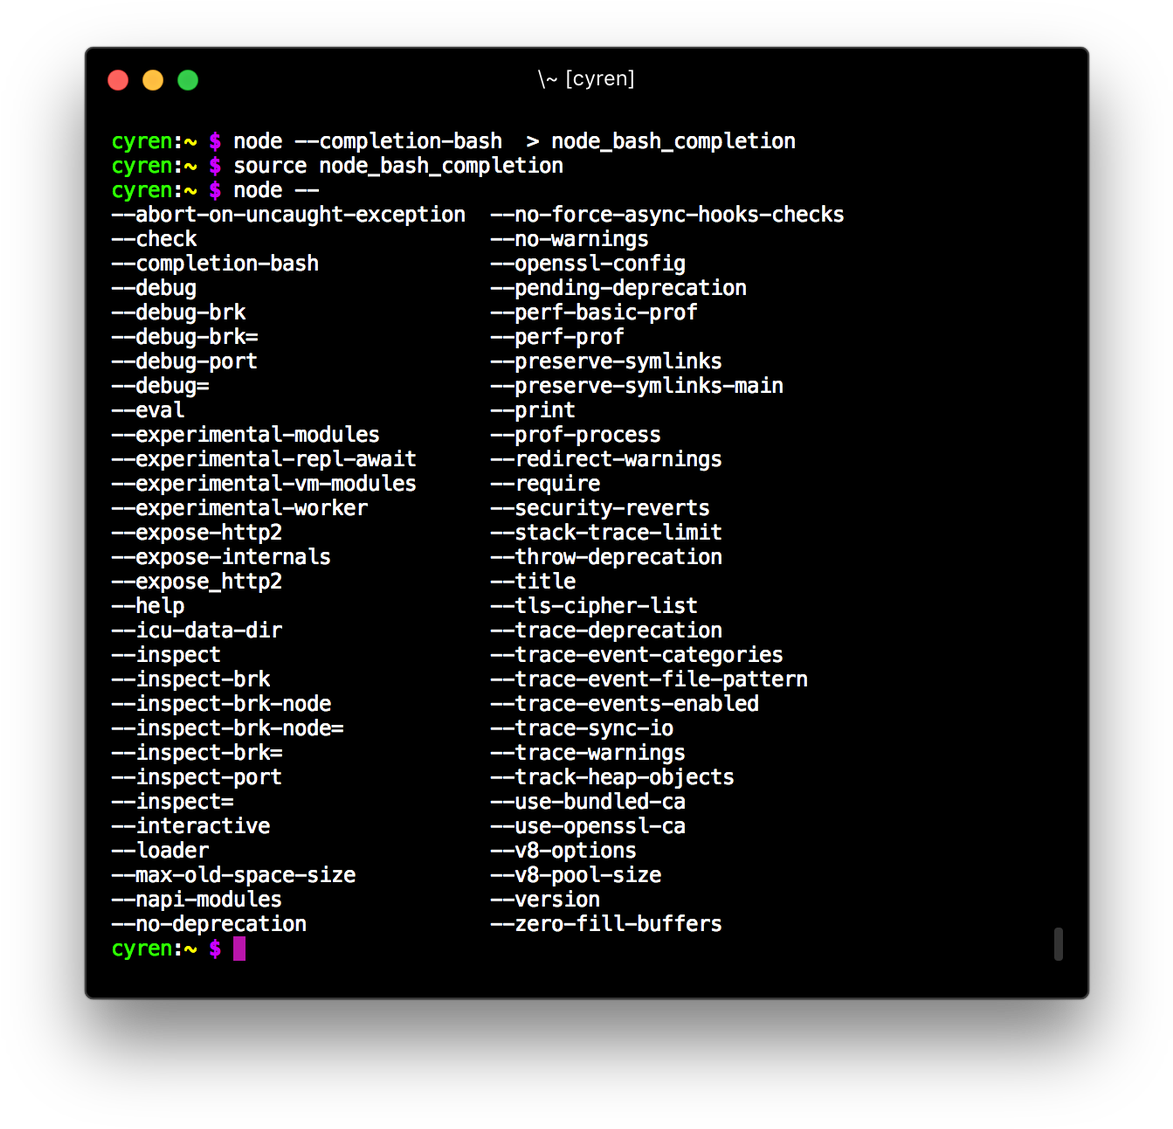
Task: Click the --max-old-space-size option
Action: point(233,874)
